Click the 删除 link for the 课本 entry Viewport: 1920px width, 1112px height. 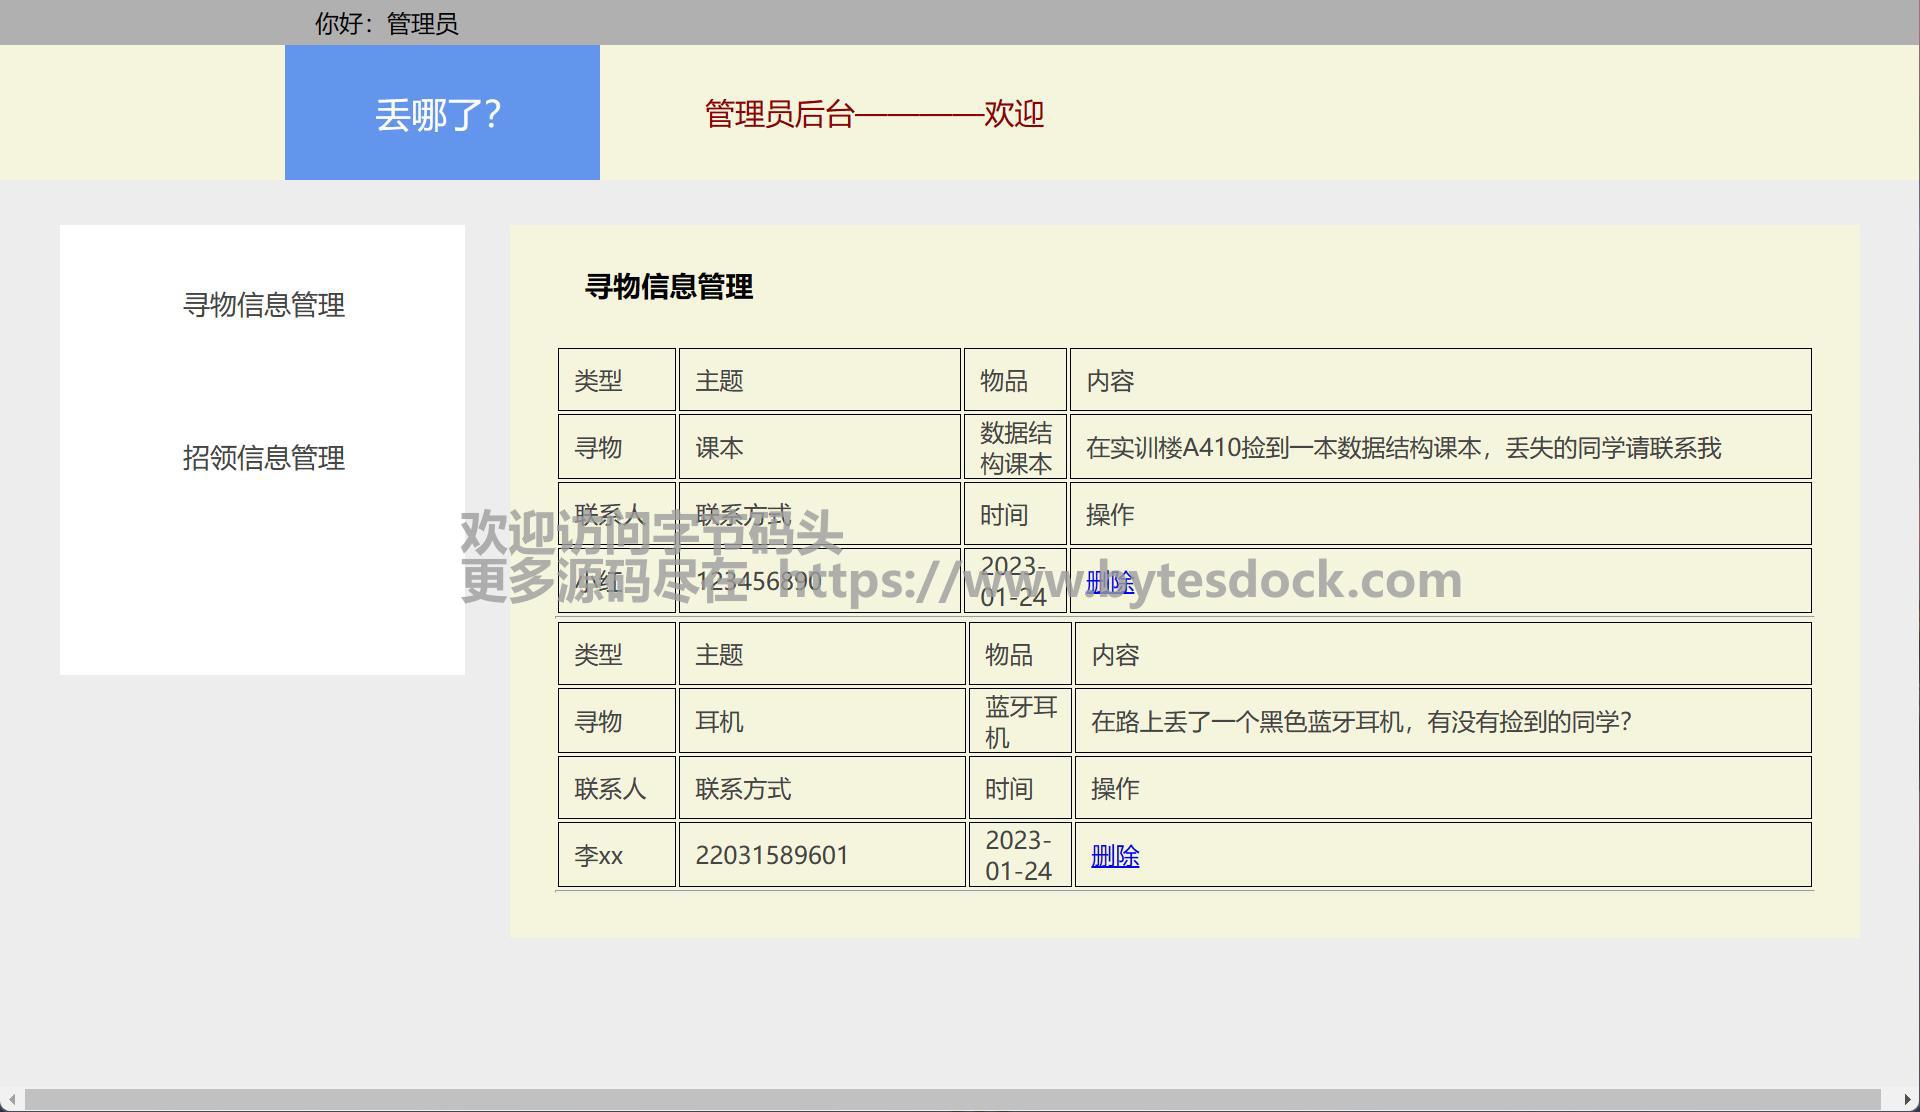tap(1110, 582)
